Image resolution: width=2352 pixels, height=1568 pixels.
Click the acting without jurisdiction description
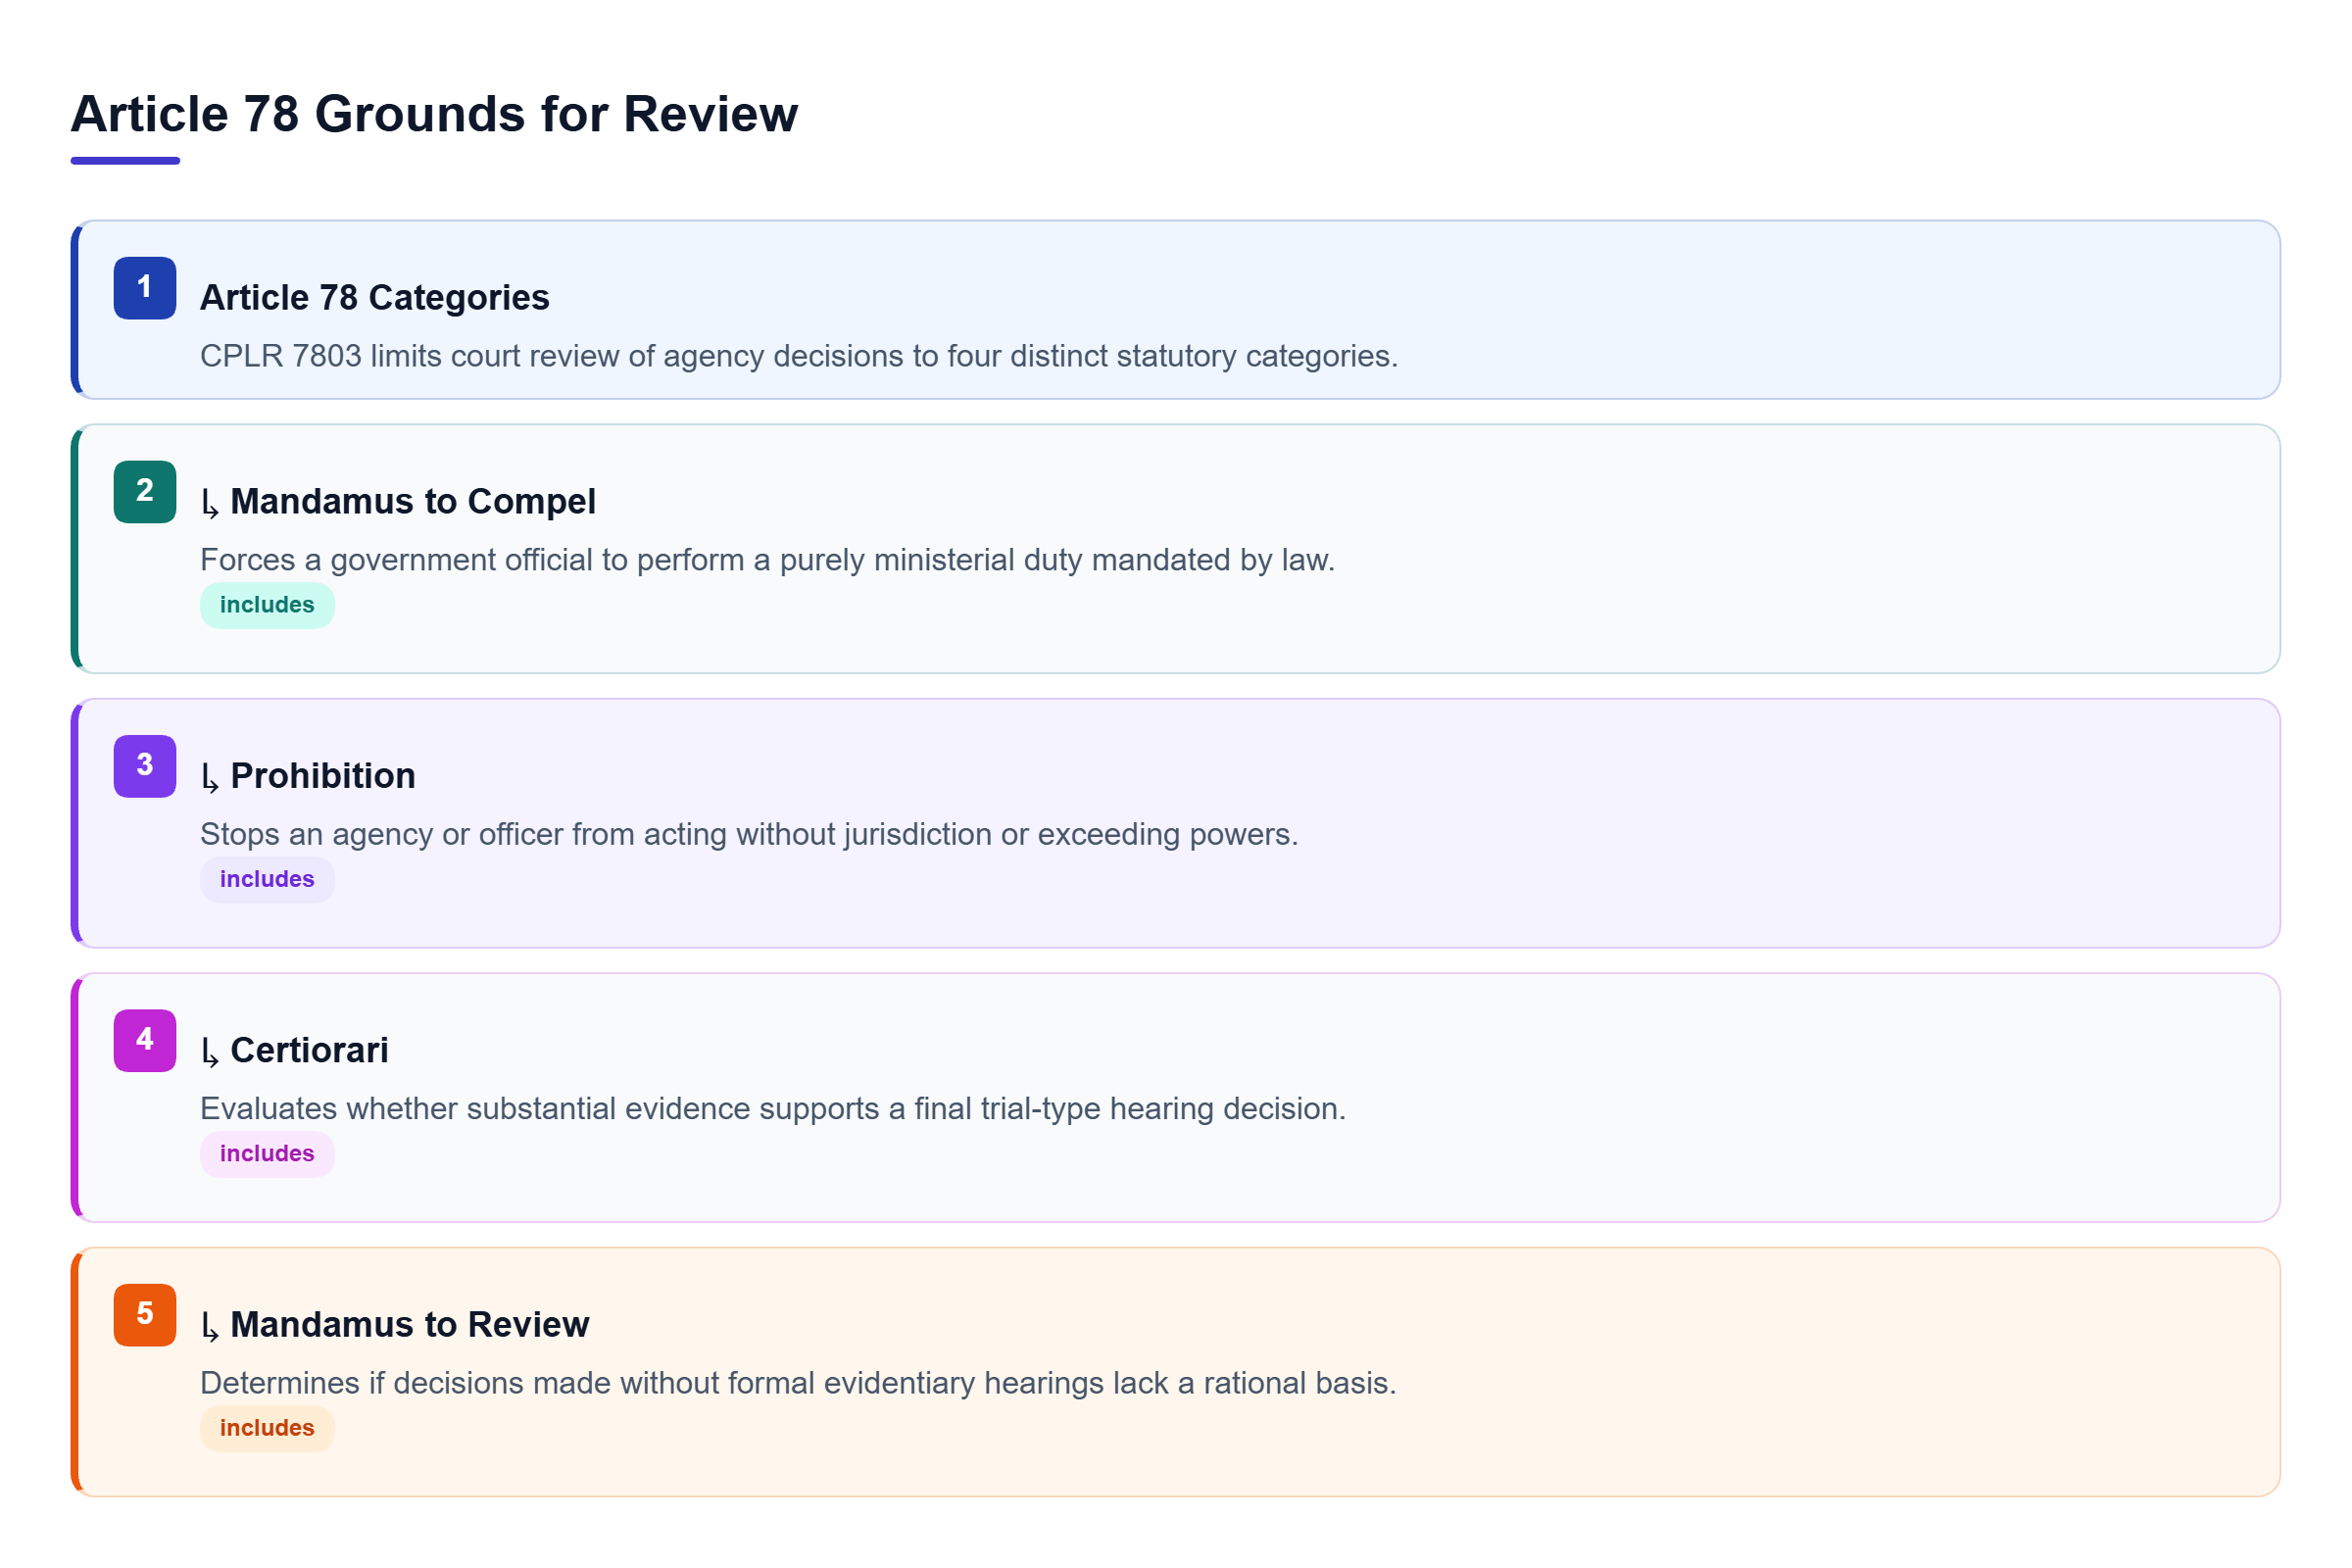pyautogui.click(x=749, y=834)
